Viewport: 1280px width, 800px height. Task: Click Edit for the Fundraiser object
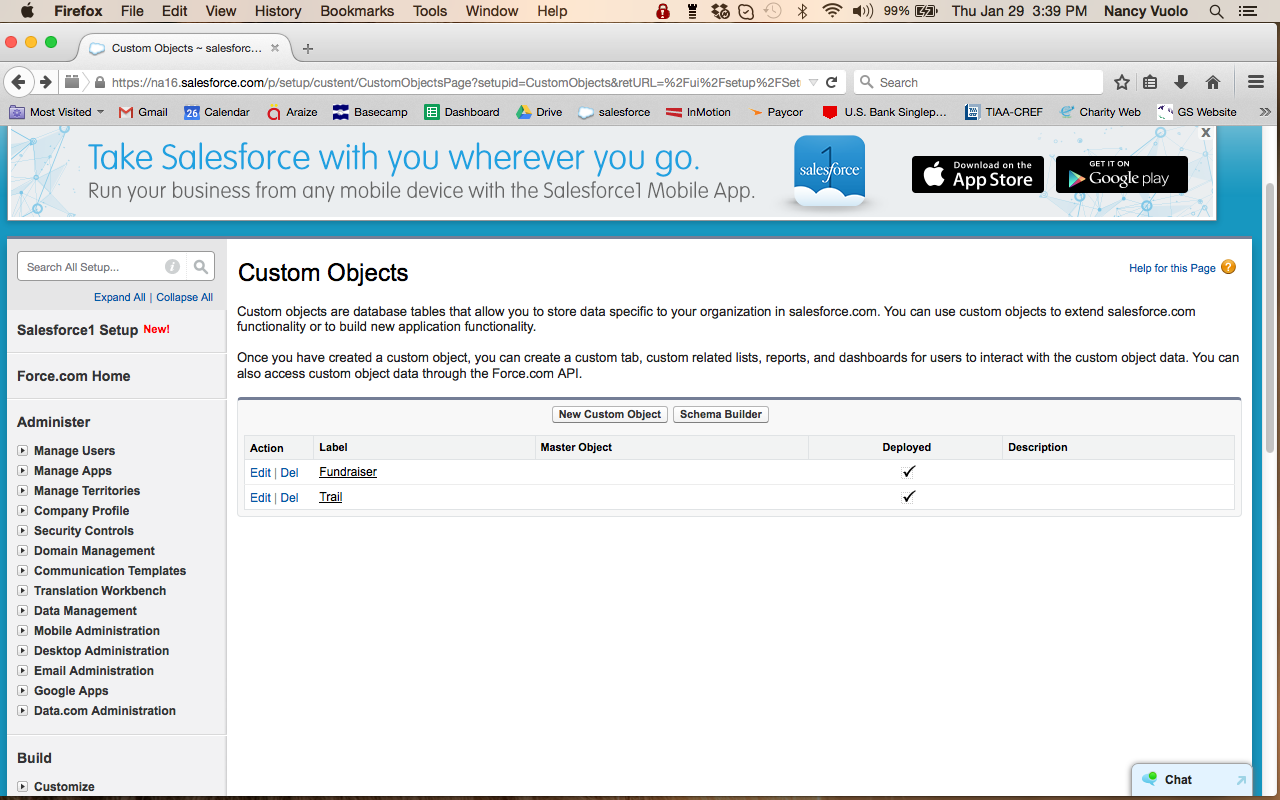point(260,472)
